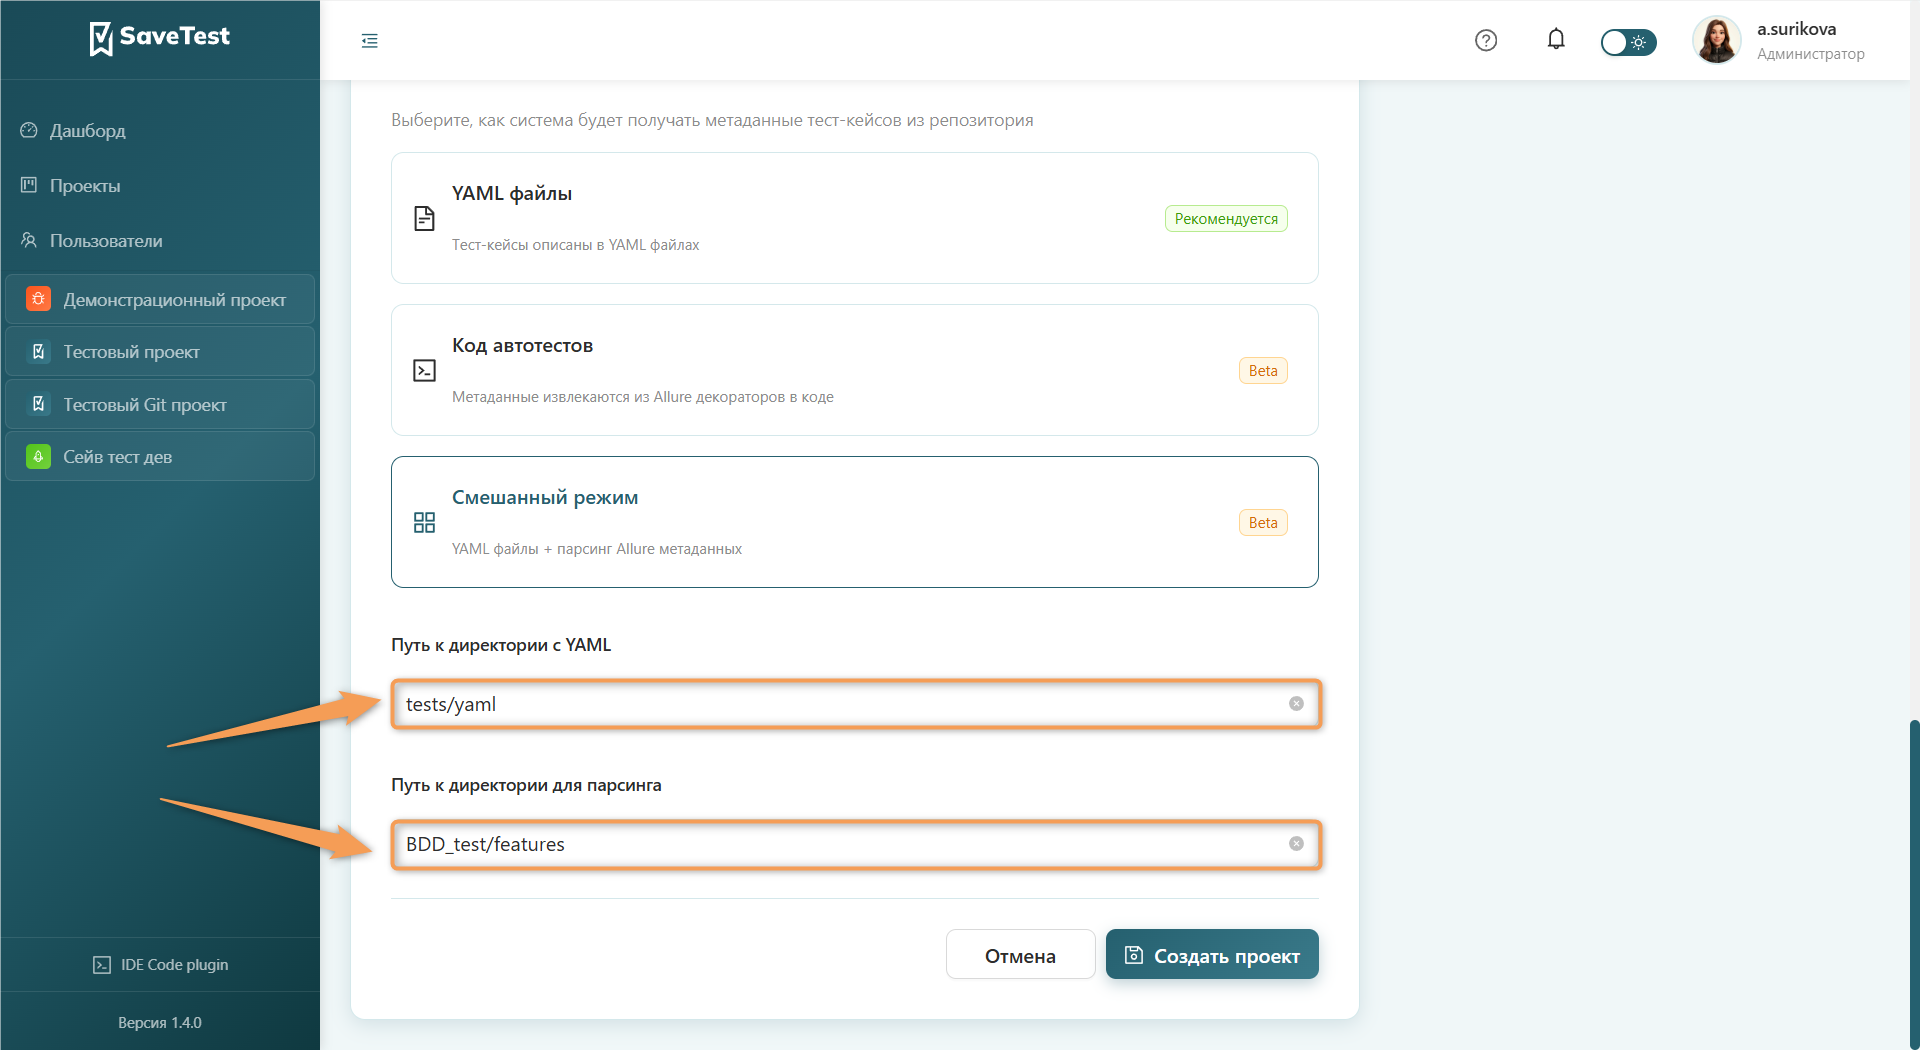Click the Смешанный режим grid icon
1920x1050 pixels.
pos(424,522)
